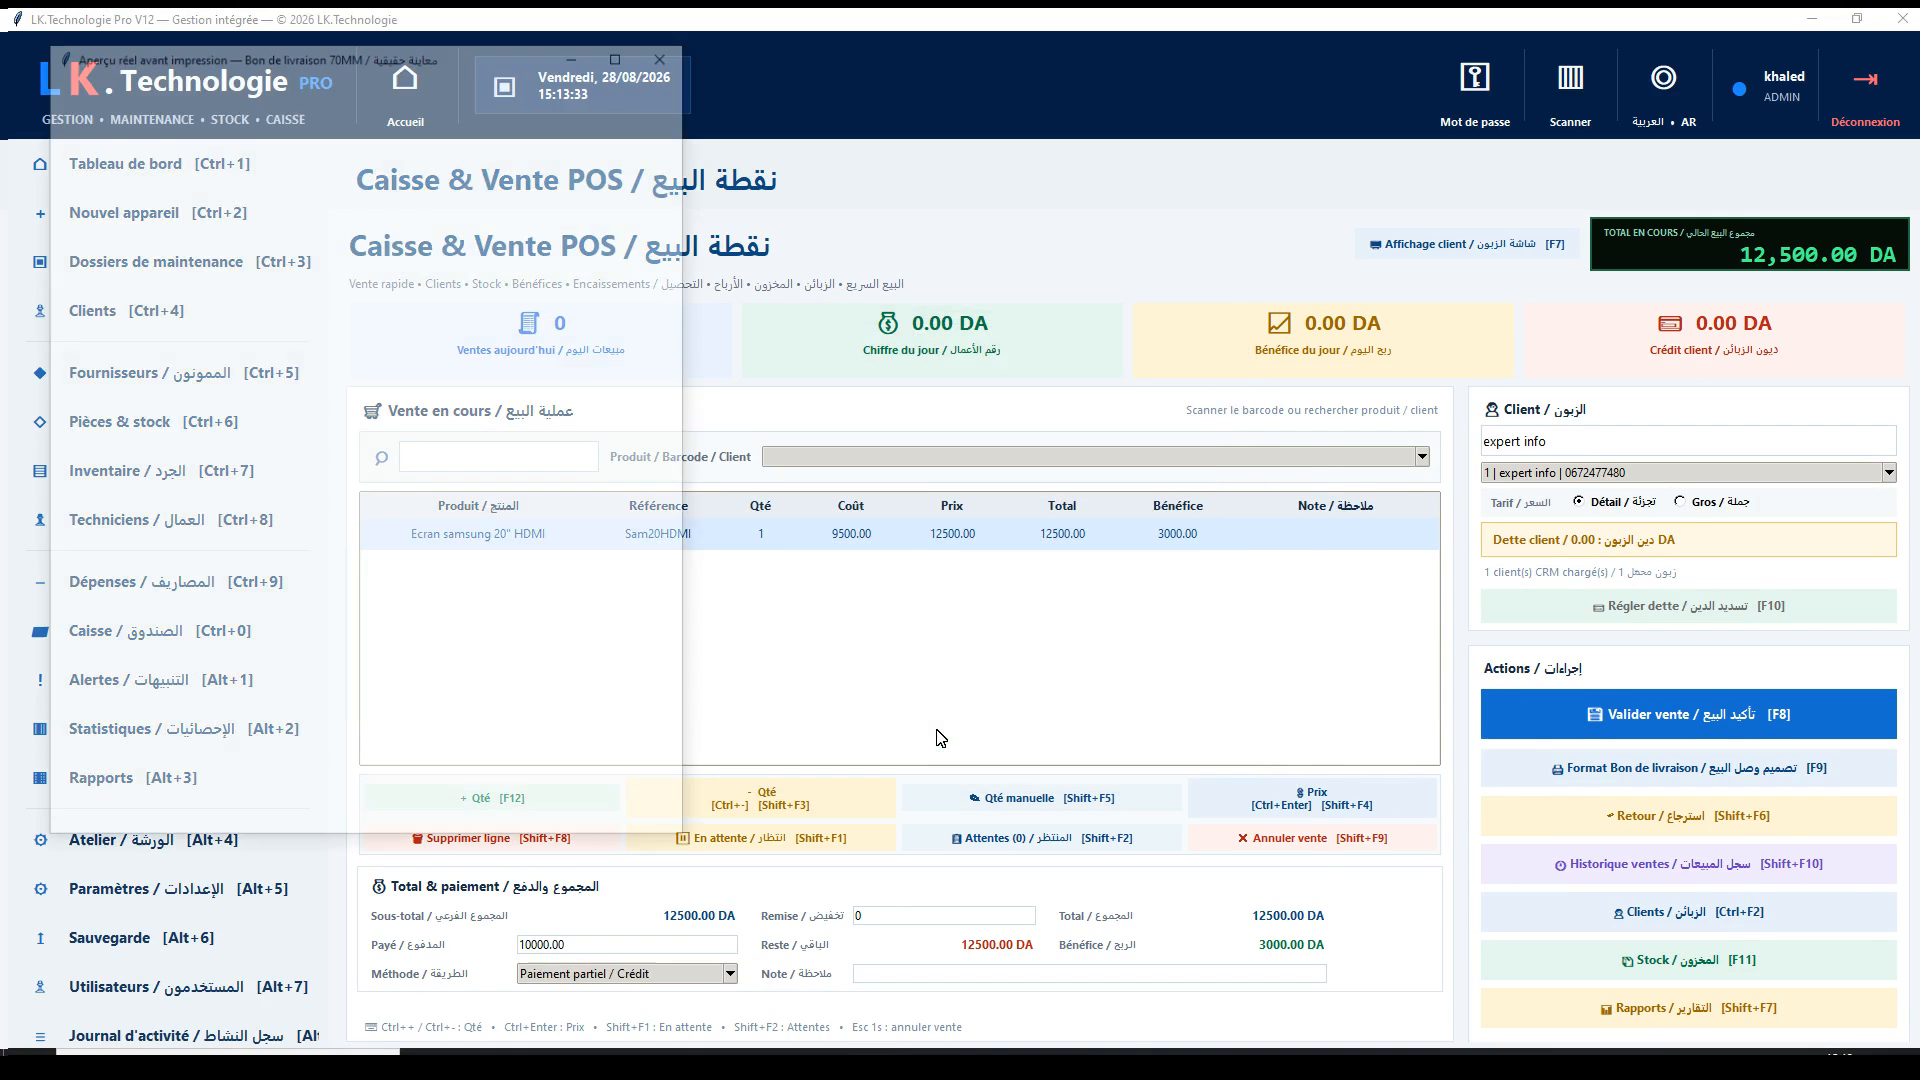Click the Alertes exclamation icon
Viewport: 1920px width, 1080px height.
(40, 680)
